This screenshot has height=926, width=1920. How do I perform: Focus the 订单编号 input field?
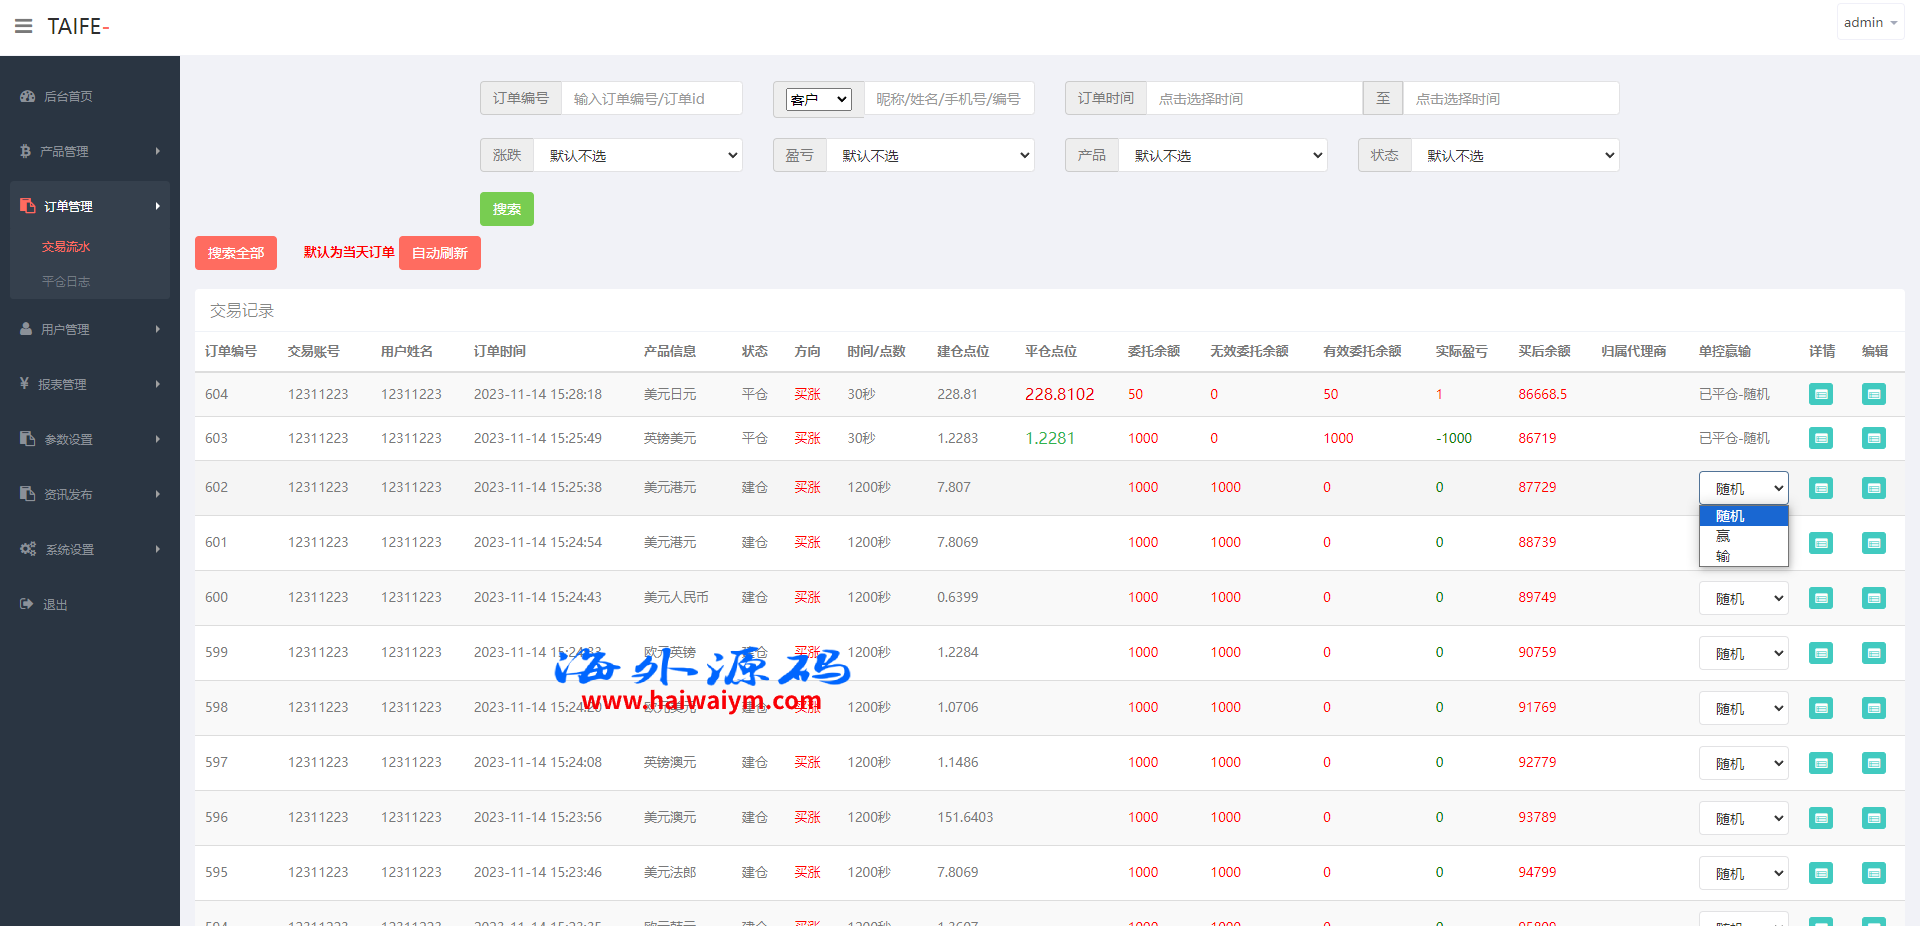tap(651, 99)
